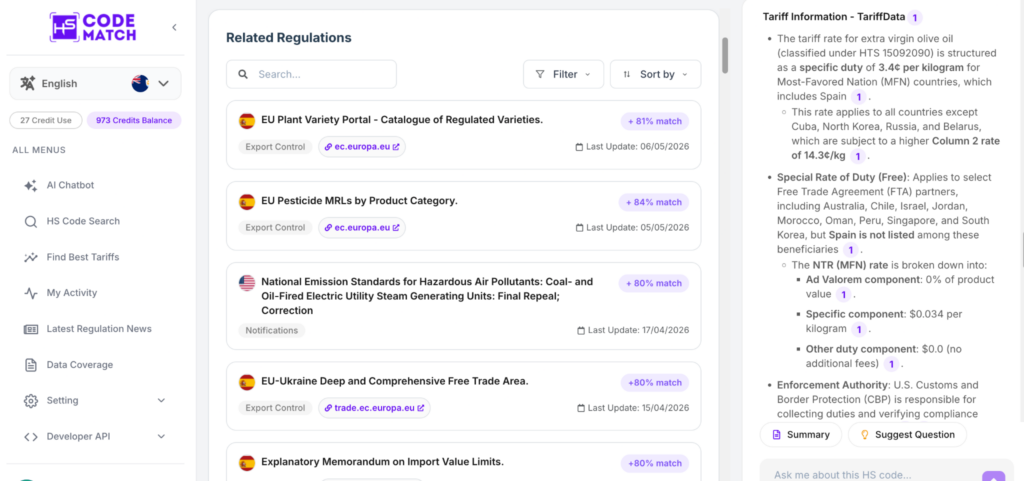
Task: Click the HS Code Match logo
Action: (93, 28)
